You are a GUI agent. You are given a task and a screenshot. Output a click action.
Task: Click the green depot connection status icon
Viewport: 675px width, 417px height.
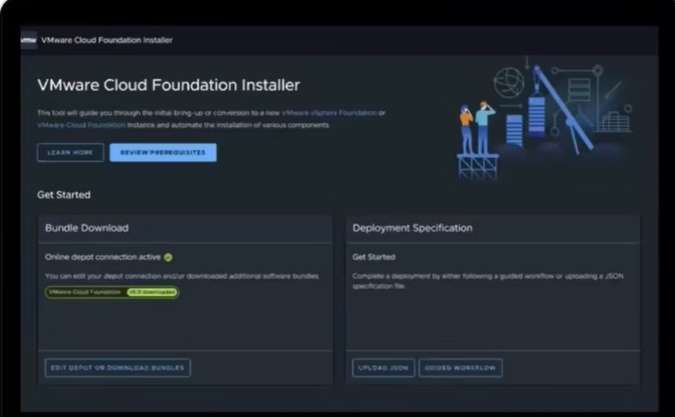pos(168,257)
